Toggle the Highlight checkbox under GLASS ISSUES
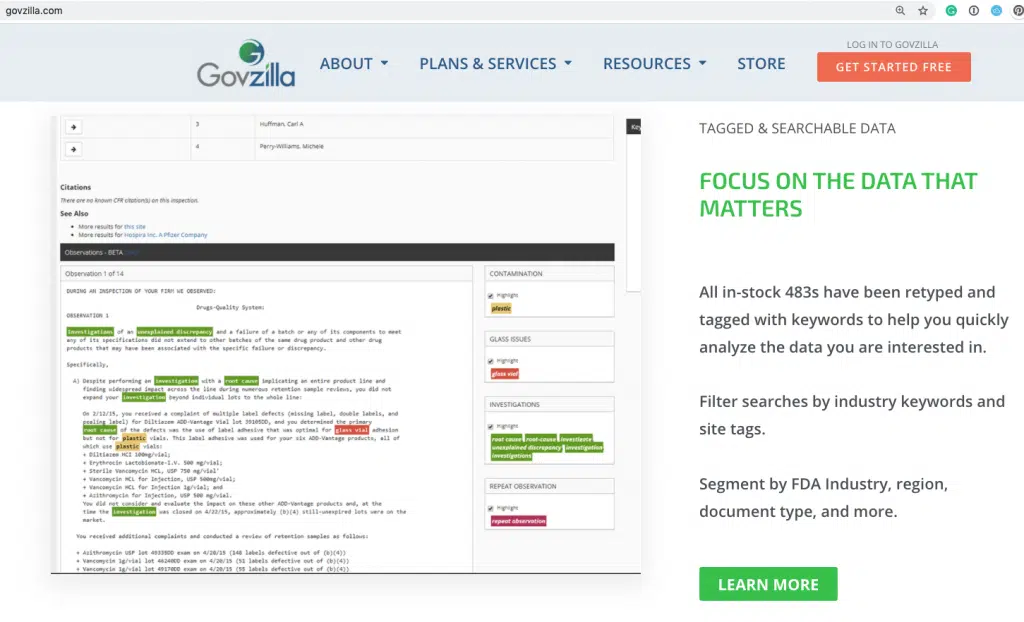Screen dimensions: 1024x622 (491, 361)
